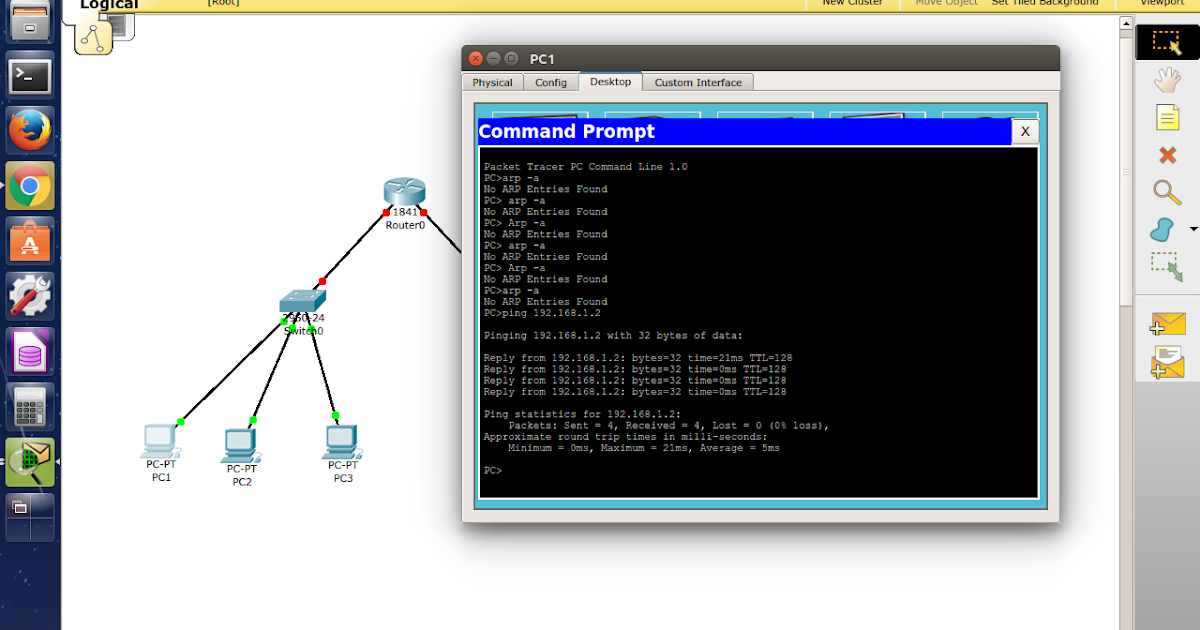Image resolution: width=1200 pixels, height=630 pixels.
Task: Open the Physical tab of PC1
Action: pyautogui.click(x=492, y=82)
